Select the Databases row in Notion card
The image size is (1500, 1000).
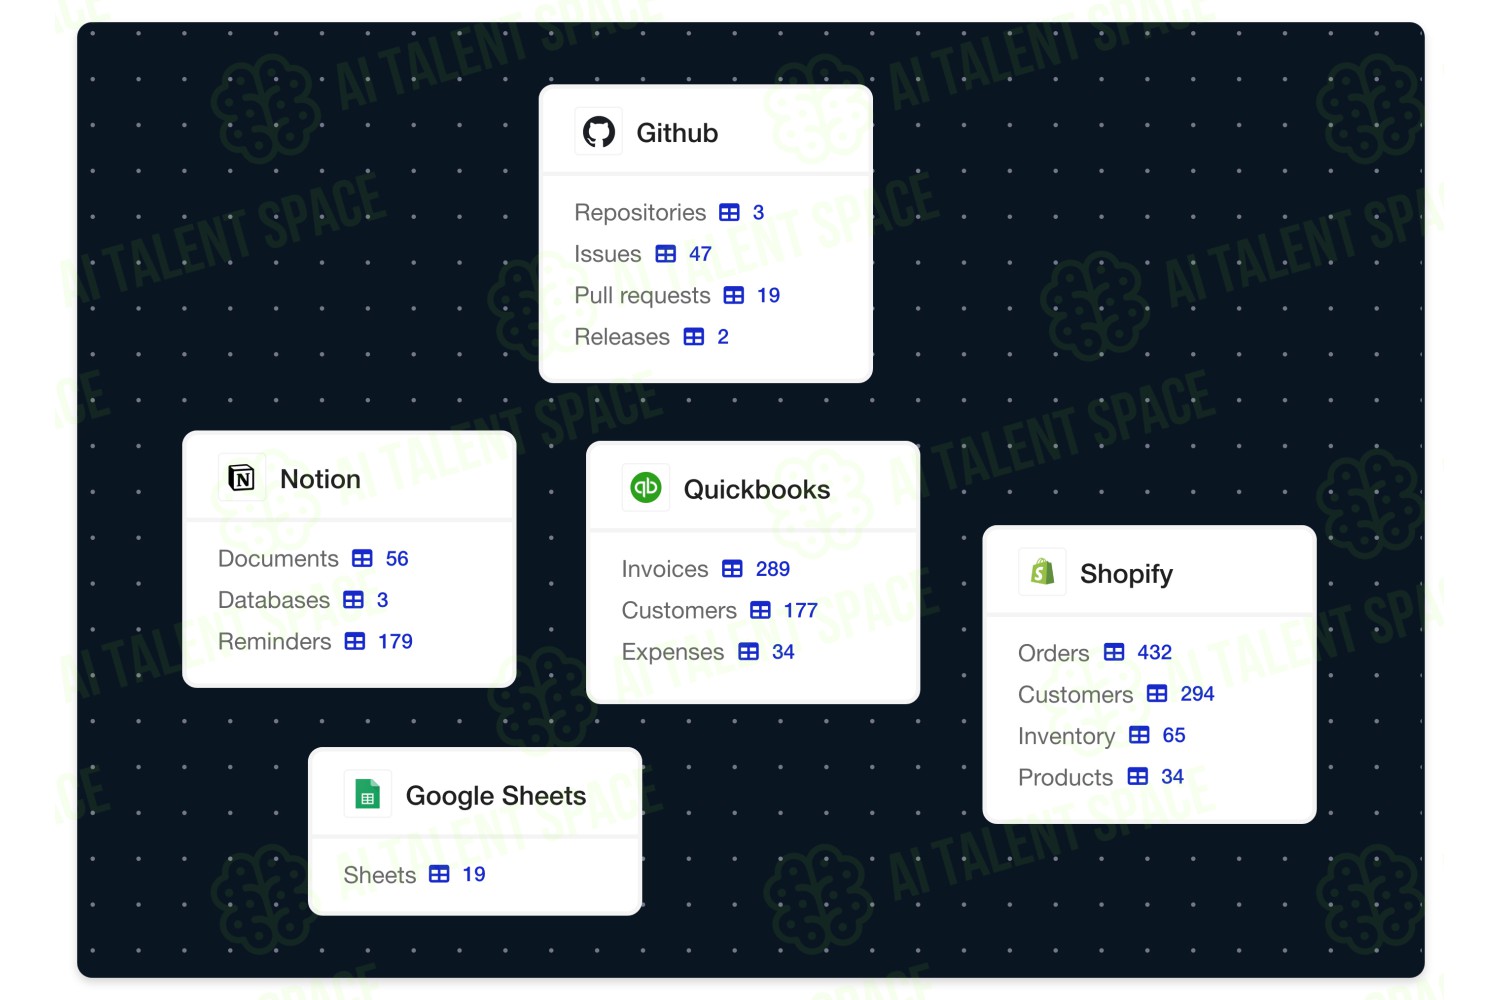(x=303, y=600)
